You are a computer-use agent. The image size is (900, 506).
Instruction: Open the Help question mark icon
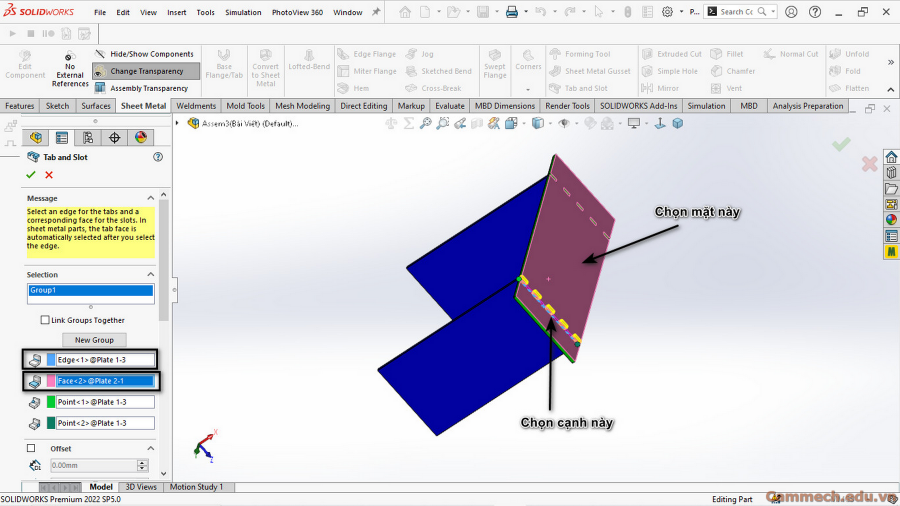coord(814,12)
